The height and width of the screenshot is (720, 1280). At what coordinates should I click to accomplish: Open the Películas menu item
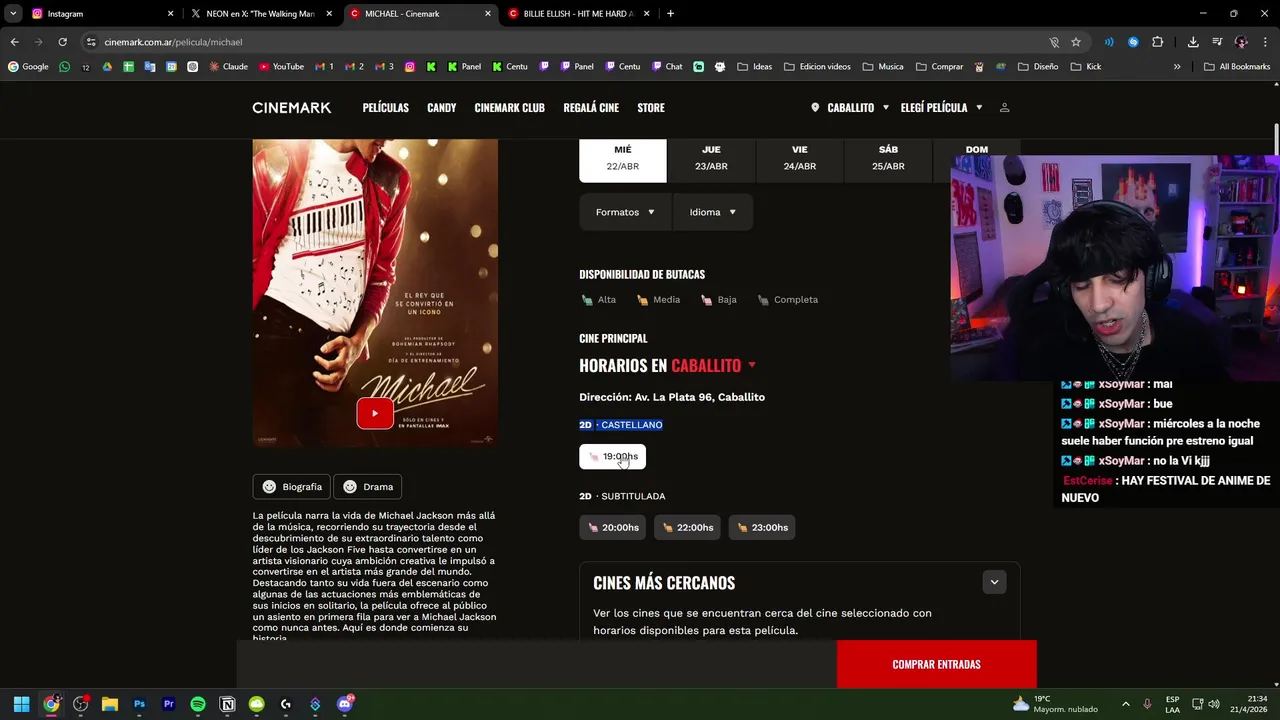(385, 107)
